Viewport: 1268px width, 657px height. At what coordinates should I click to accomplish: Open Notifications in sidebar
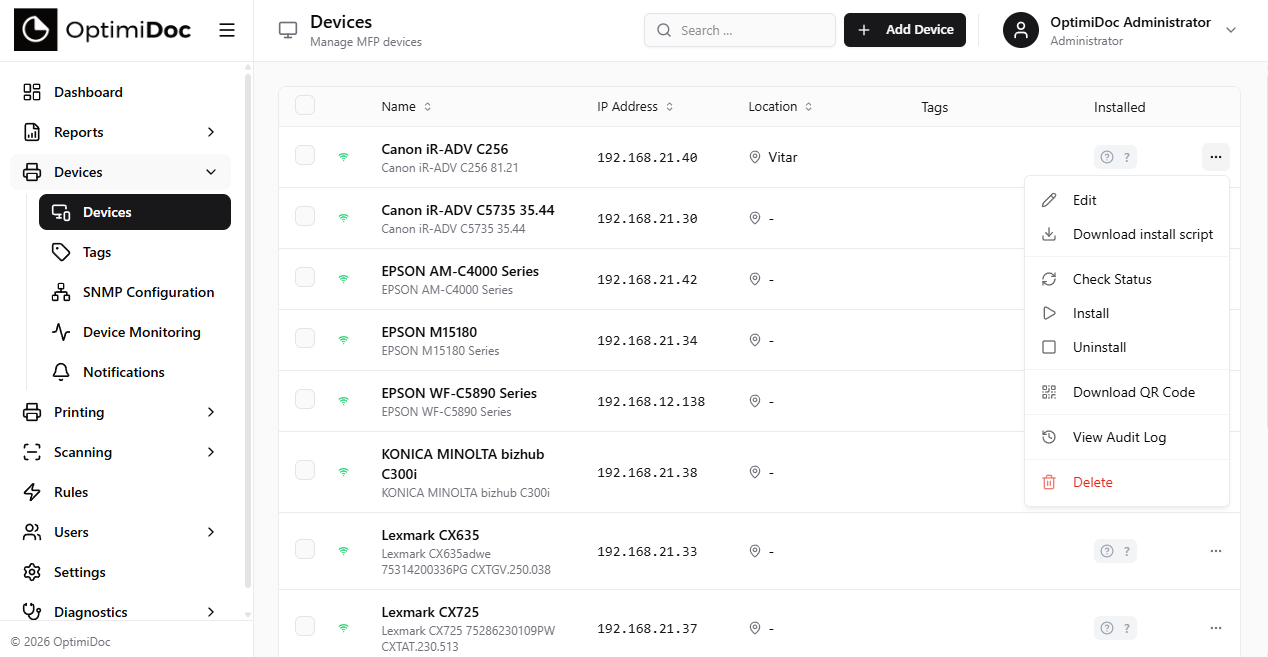click(135, 372)
